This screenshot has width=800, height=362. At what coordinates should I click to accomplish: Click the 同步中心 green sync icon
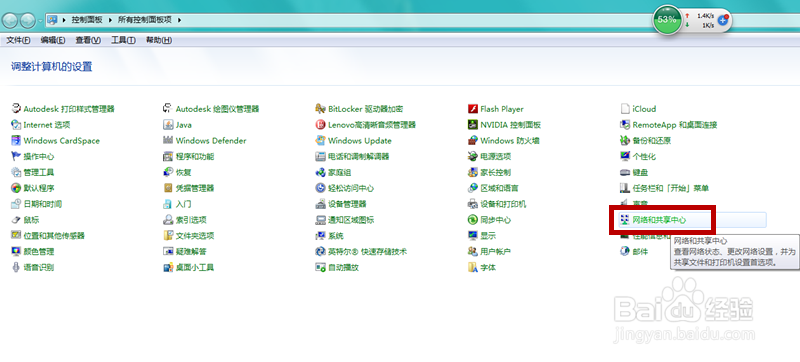coord(472,220)
